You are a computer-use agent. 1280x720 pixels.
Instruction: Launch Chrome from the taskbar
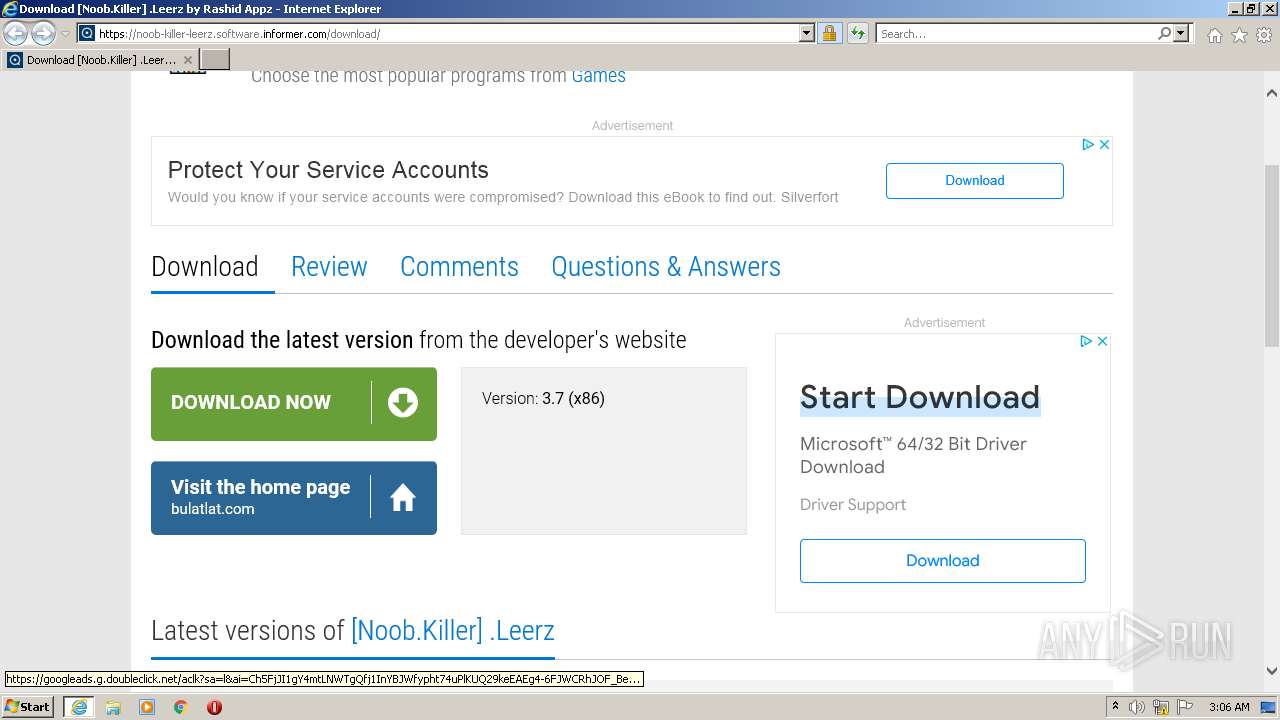(181, 707)
